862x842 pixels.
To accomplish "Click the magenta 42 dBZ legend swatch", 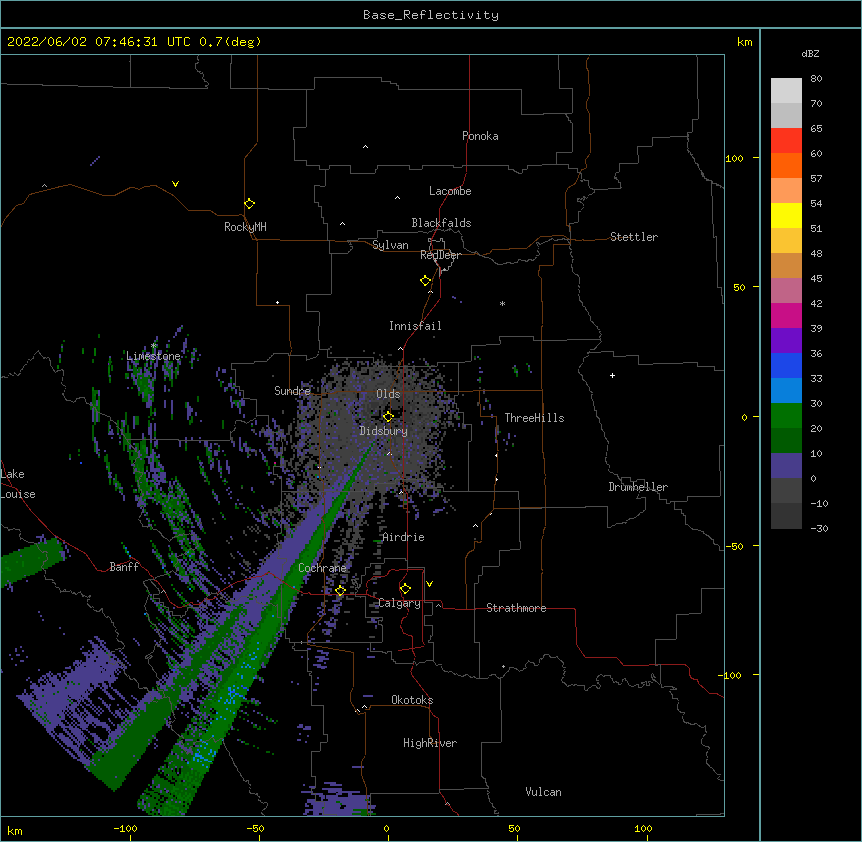I will coord(786,315).
